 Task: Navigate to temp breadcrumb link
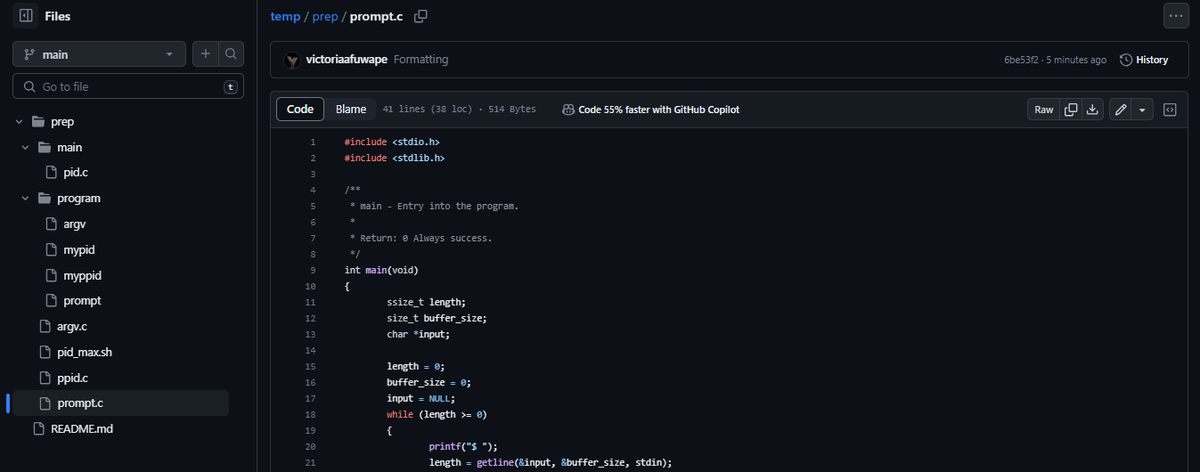pos(285,16)
